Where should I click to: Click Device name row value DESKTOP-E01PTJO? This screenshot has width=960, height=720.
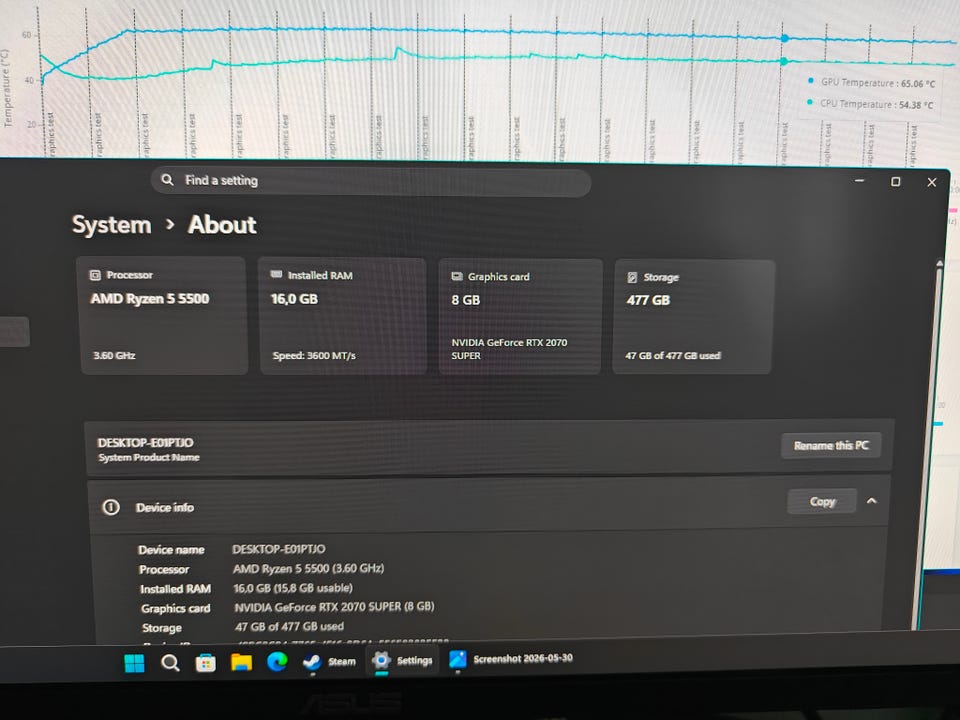(x=279, y=549)
